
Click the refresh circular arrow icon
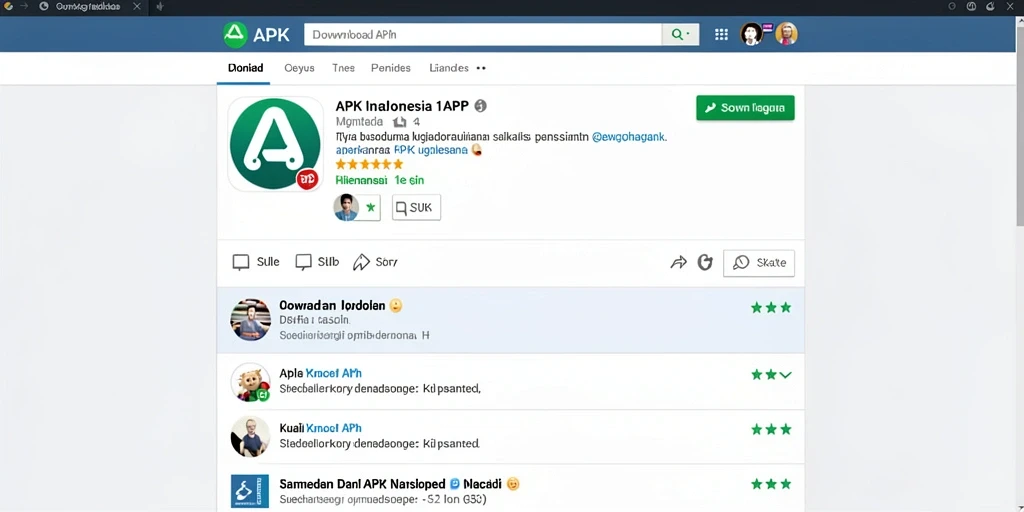coord(705,263)
